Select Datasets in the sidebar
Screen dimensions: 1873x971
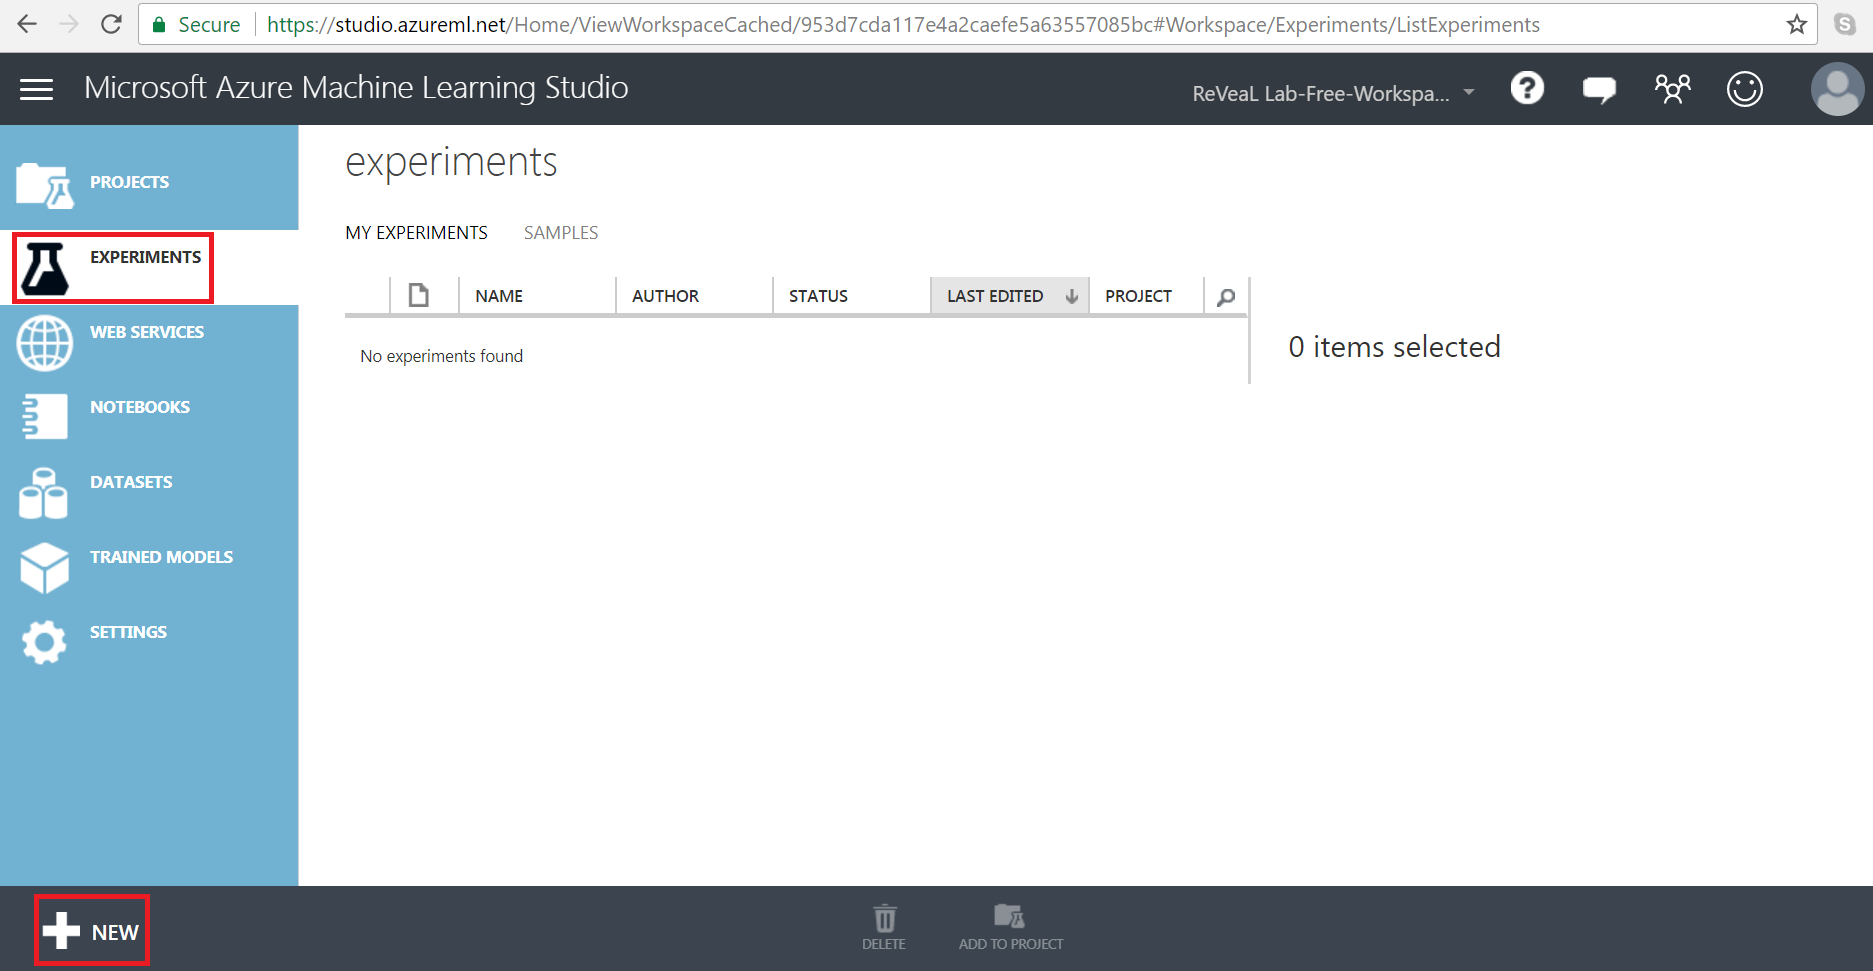click(x=131, y=482)
